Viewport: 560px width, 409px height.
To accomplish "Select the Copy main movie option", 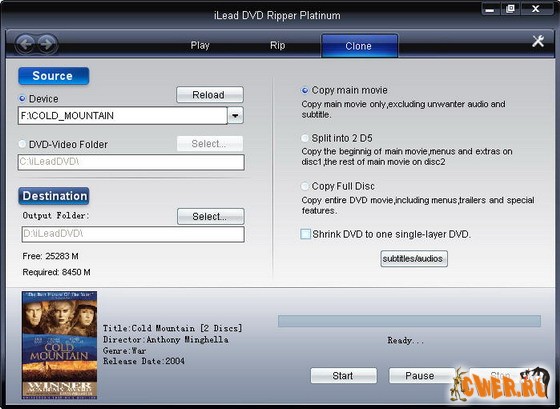I will point(305,90).
